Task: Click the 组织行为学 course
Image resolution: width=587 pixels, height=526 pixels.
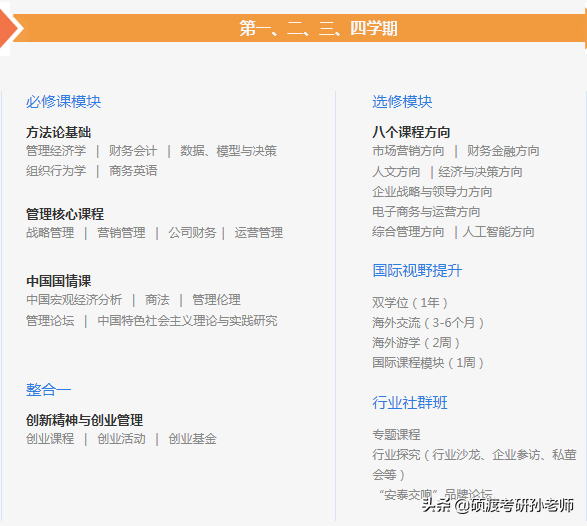Action: (x=56, y=171)
